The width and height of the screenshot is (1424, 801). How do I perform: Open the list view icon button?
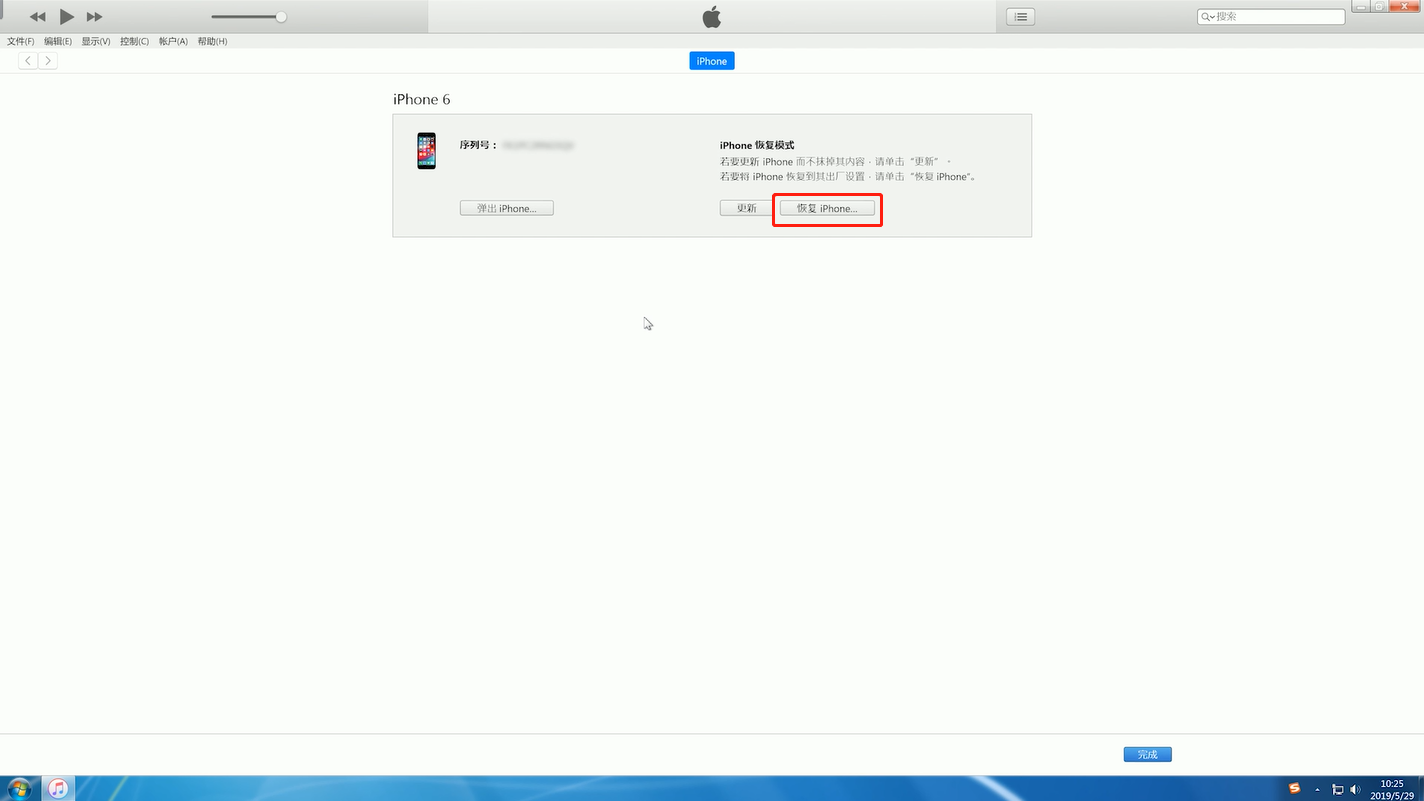1020,17
